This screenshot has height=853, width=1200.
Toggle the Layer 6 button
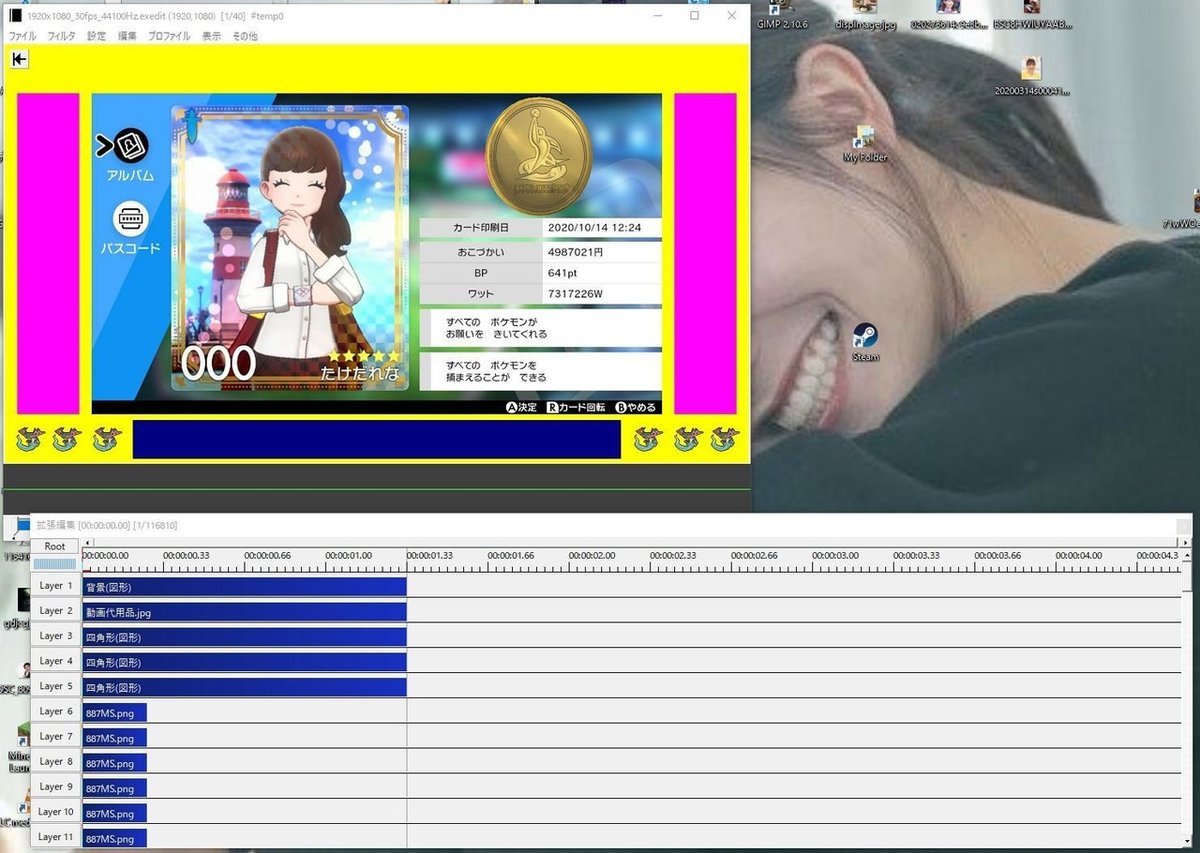[56, 711]
